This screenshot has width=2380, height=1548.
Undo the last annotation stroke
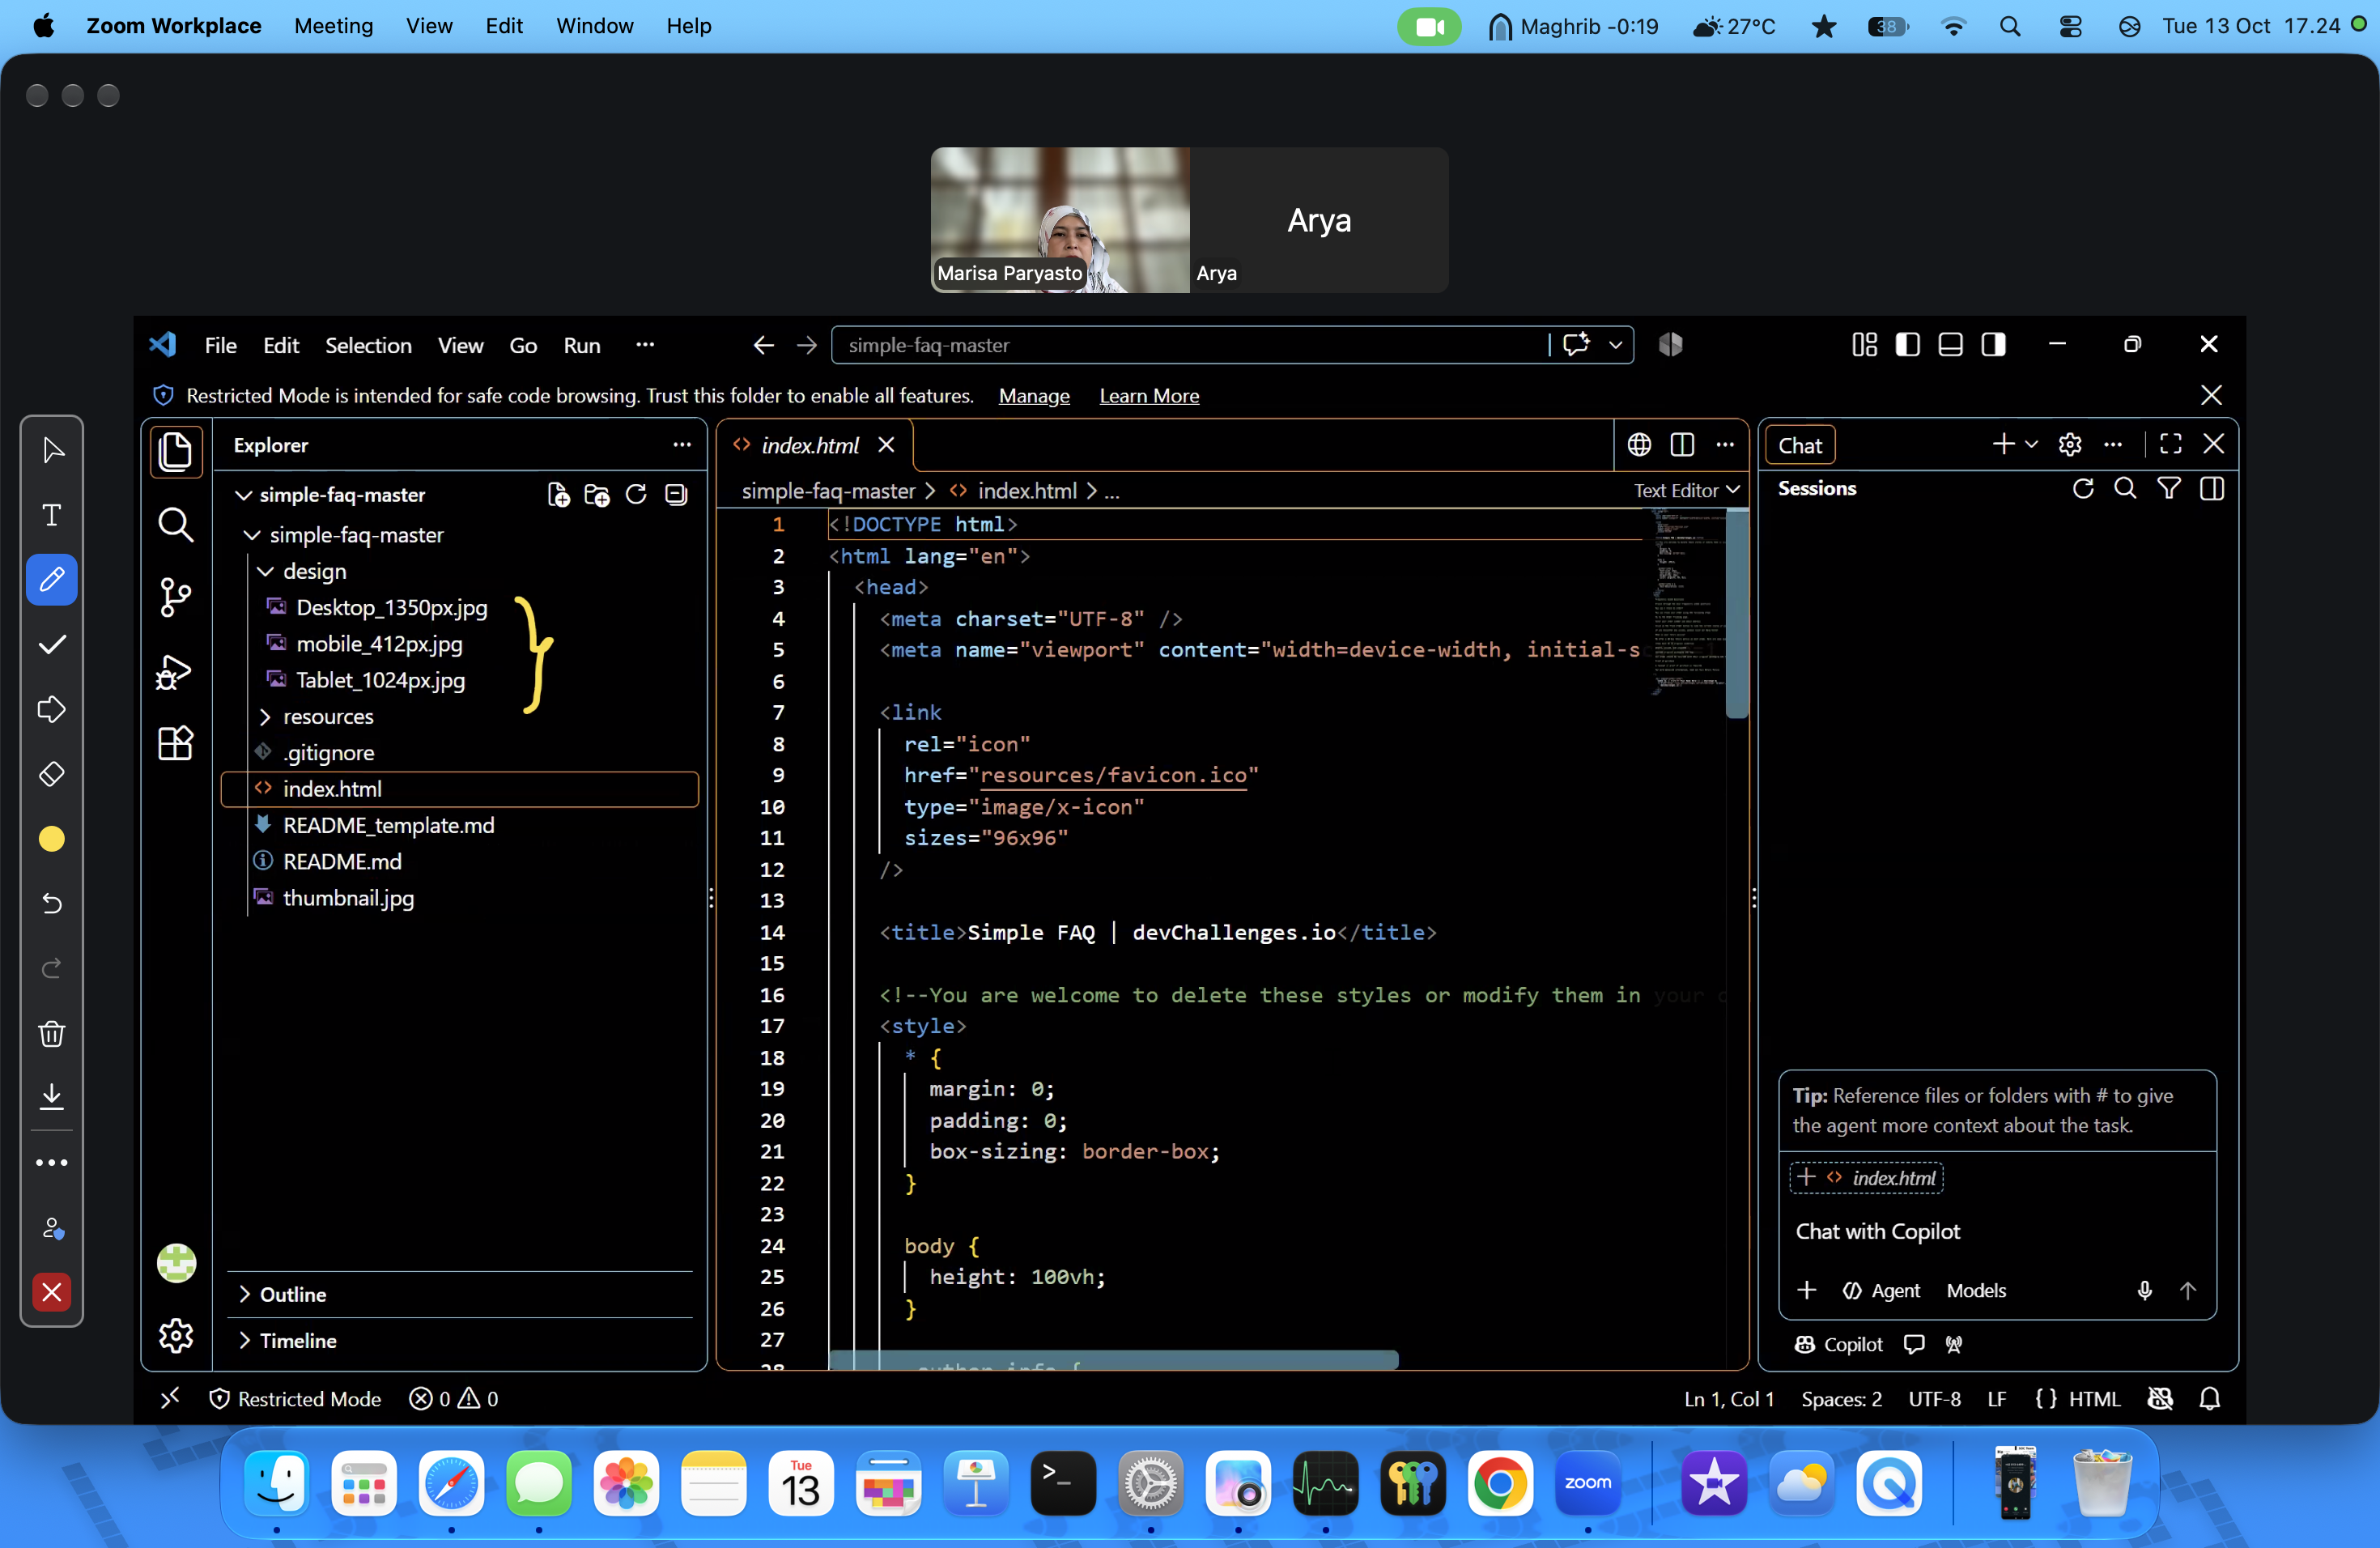tap(52, 904)
